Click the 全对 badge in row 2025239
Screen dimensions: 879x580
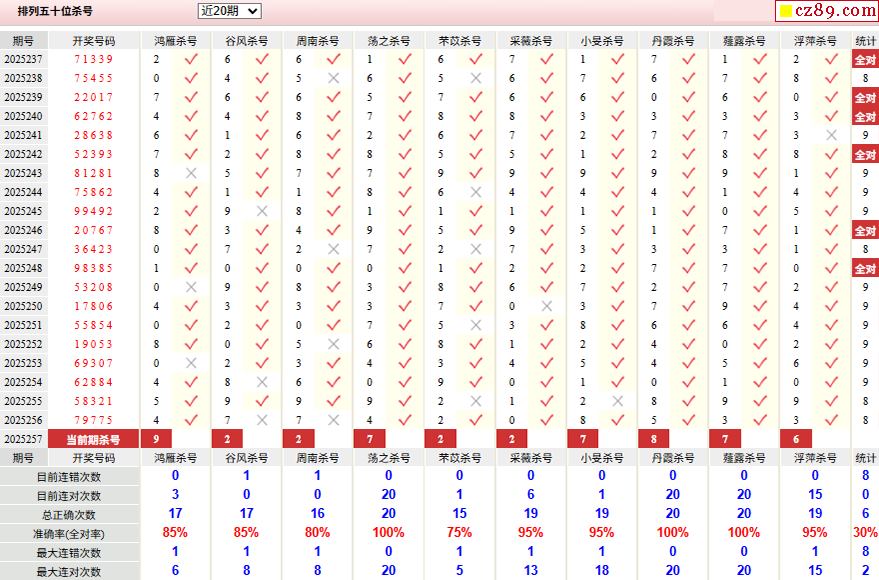[865, 98]
